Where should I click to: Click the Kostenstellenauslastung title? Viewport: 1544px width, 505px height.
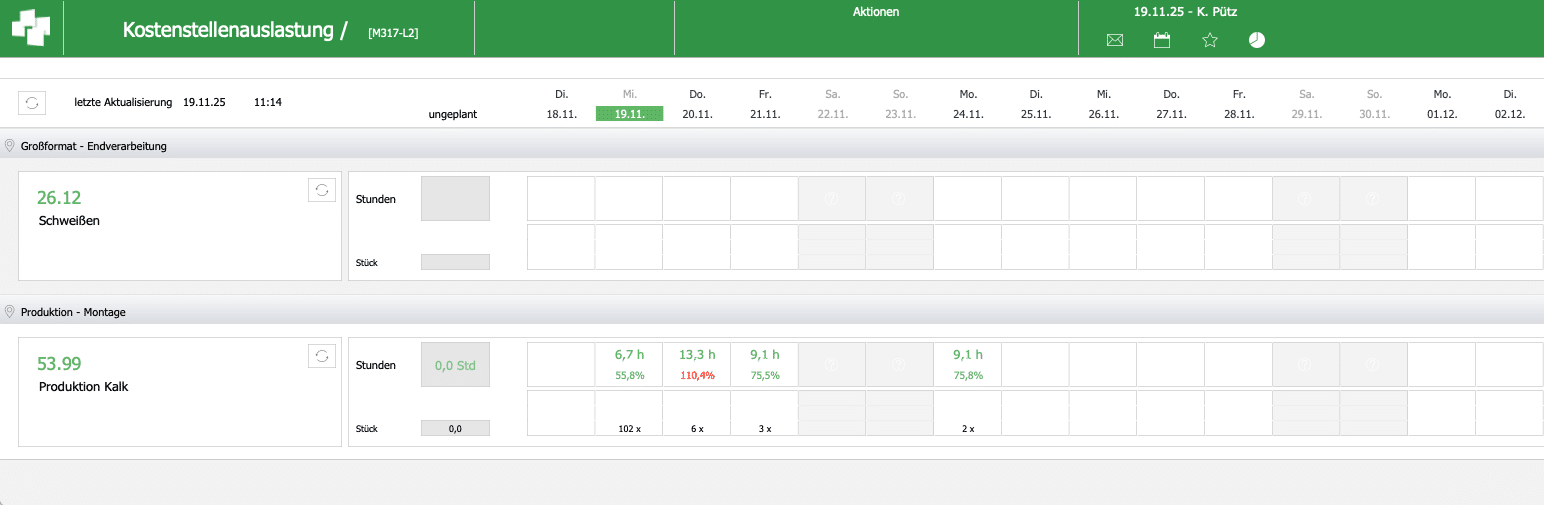(227, 30)
